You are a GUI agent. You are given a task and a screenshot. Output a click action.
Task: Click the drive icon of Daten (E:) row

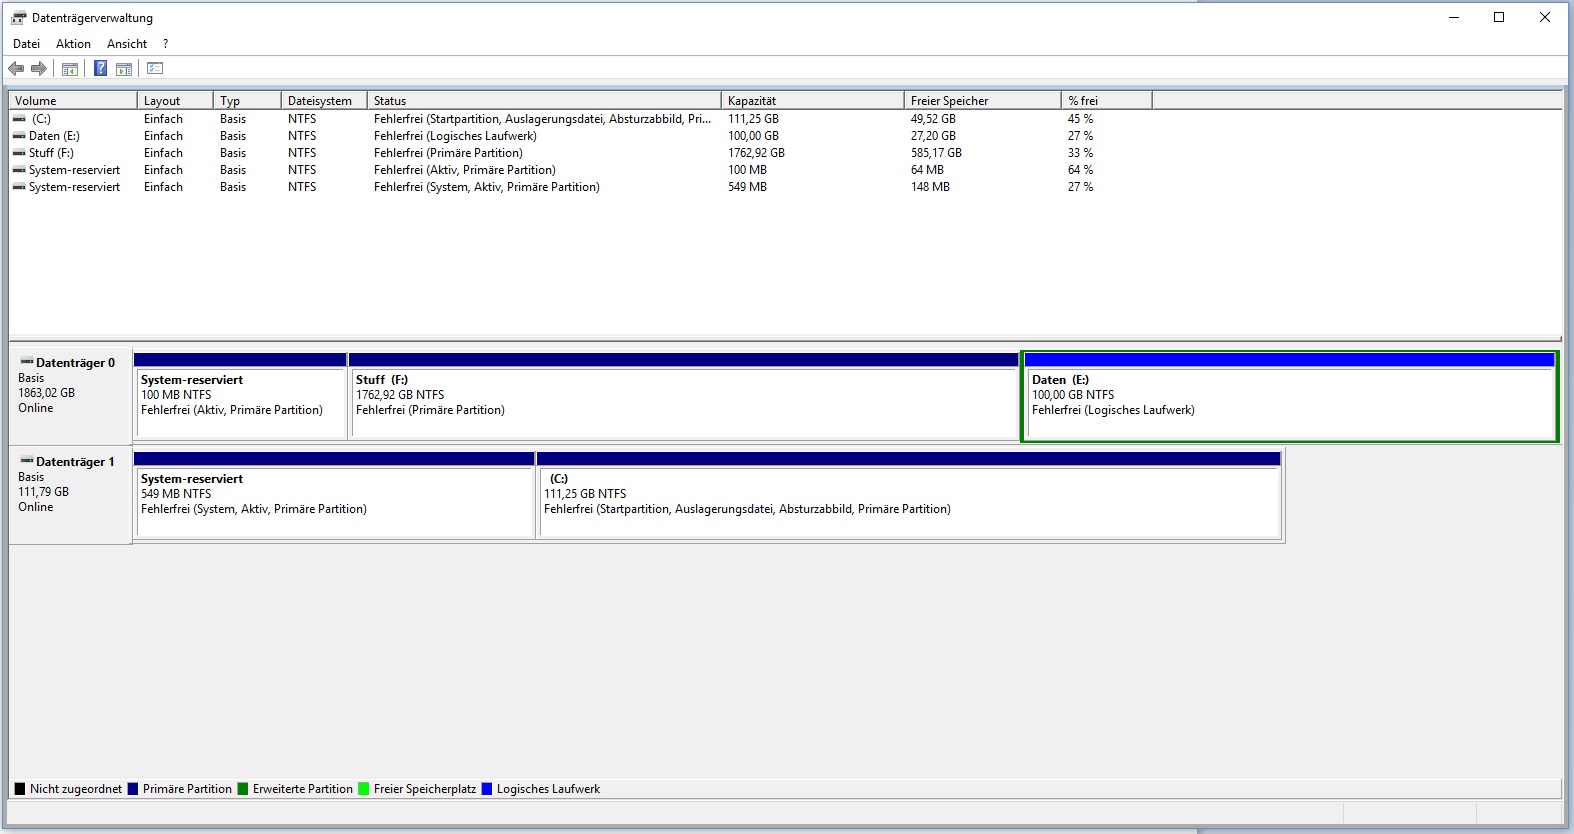pyautogui.click(x=19, y=136)
